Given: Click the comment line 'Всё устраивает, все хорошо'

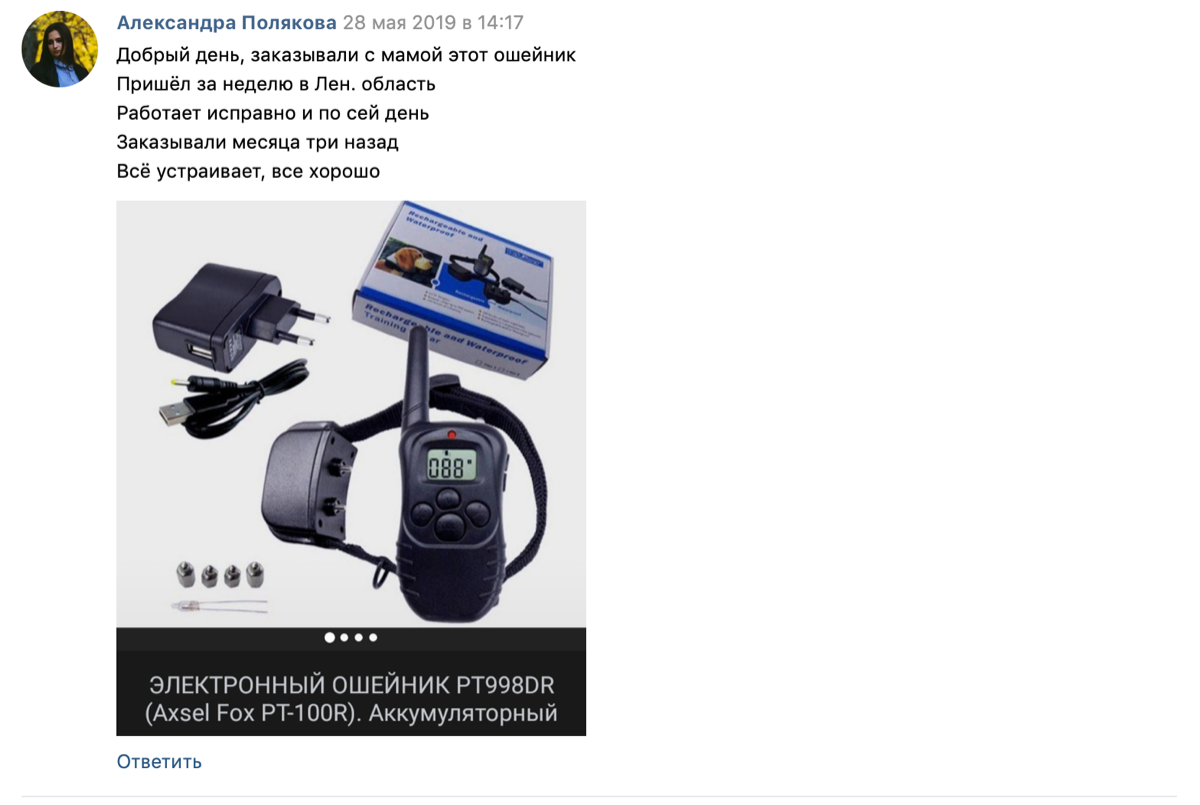Looking at the screenshot, I should pyautogui.click(x=248, y=171).
